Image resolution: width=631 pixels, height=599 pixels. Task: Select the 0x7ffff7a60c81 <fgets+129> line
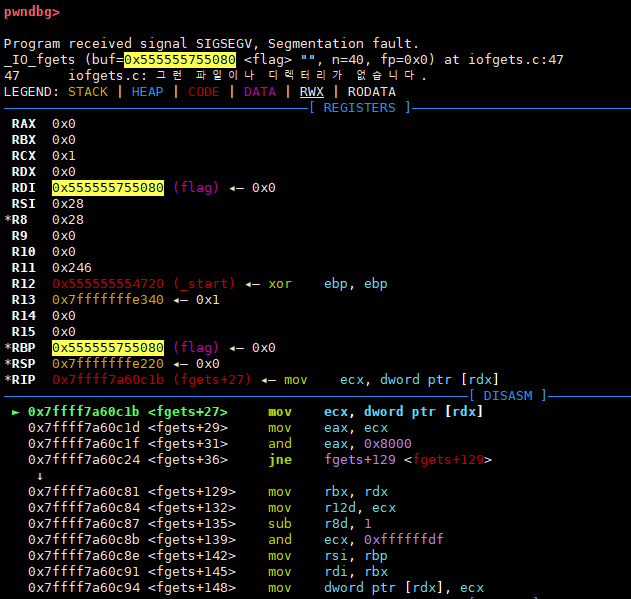tap(208, 492)
